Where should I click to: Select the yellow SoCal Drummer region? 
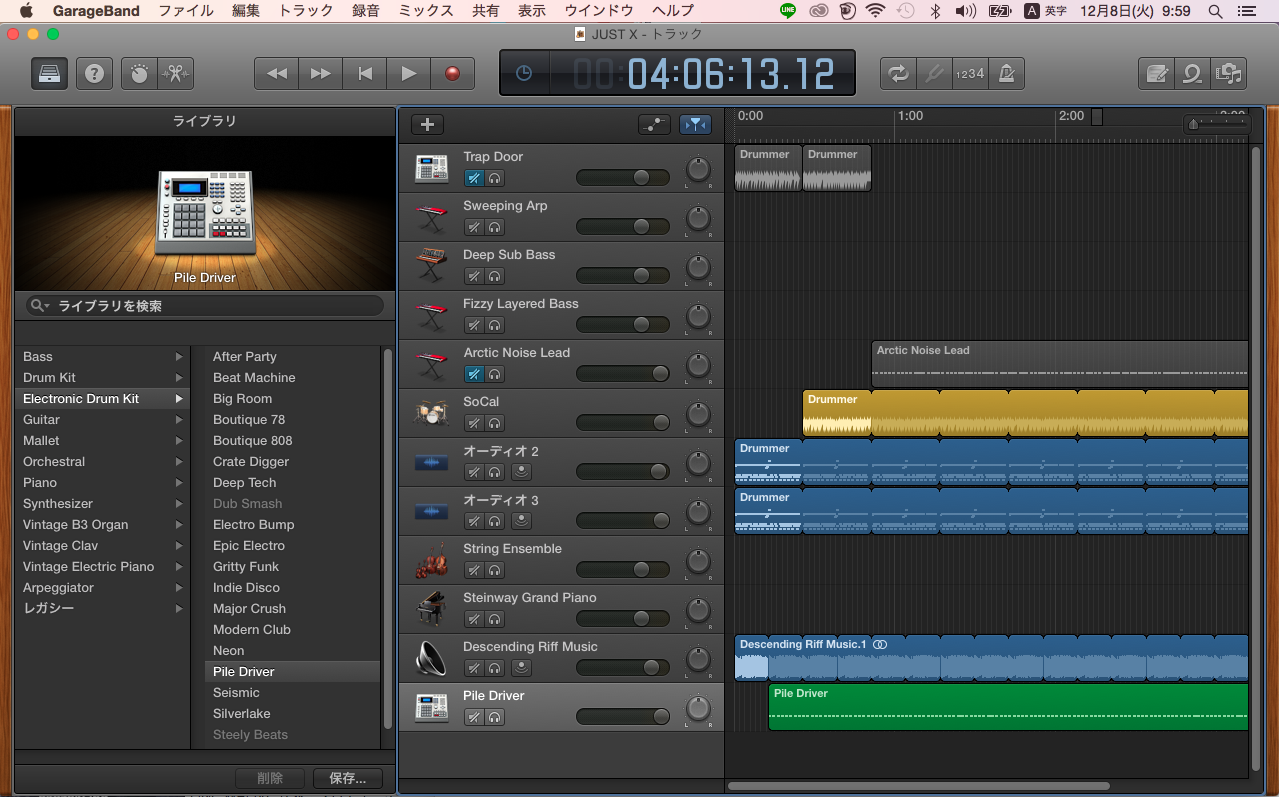tap(1025, 413)
